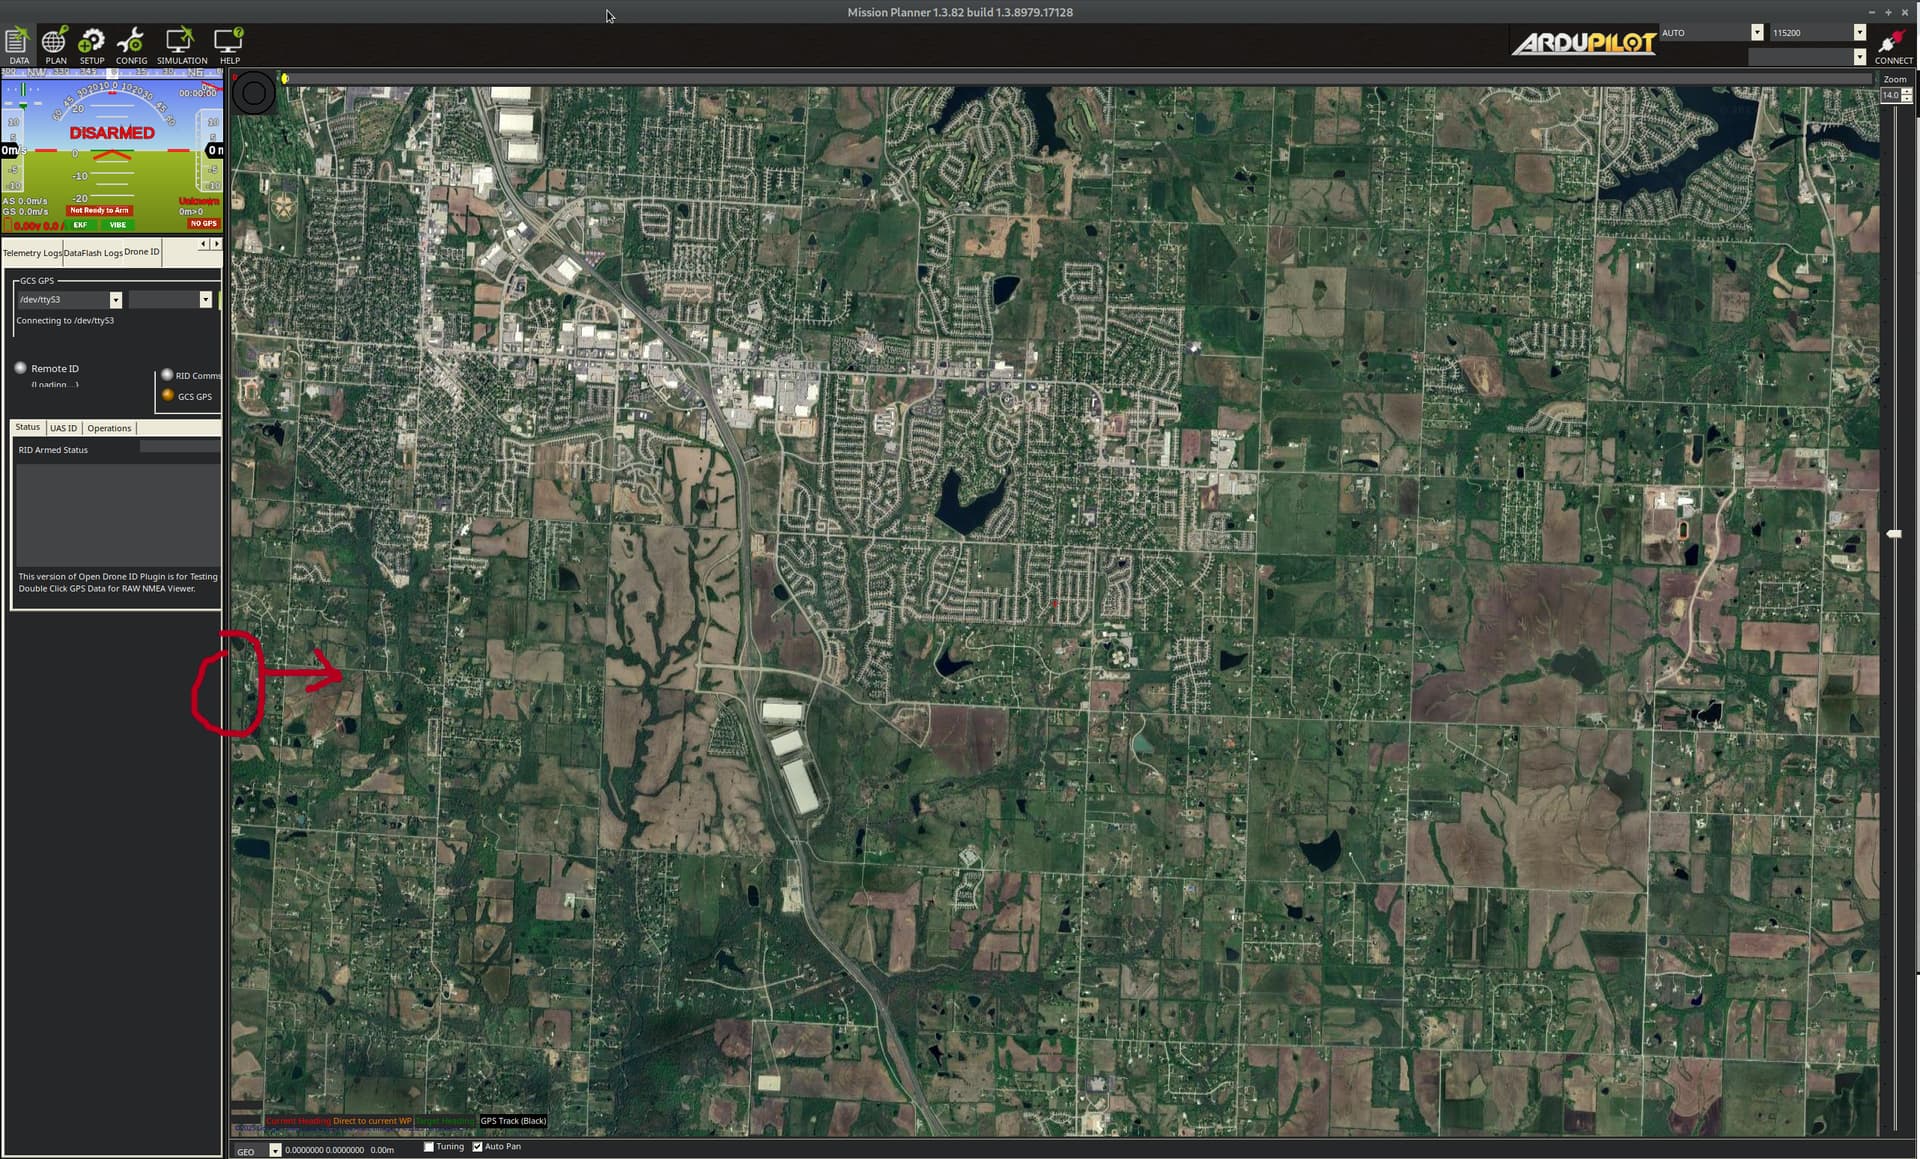Expand the /dev/ttyS3 GCS GPS port dropdown
Viewport: 1920px width, 1159px height.
click(115, 300)
